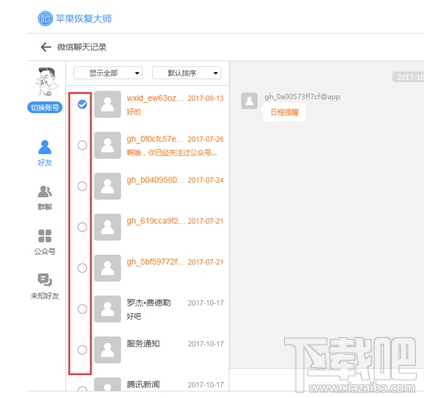Screen dimensions: 424x398
Task: Click the 切换账号 switch account button
Action: (45, 107)
